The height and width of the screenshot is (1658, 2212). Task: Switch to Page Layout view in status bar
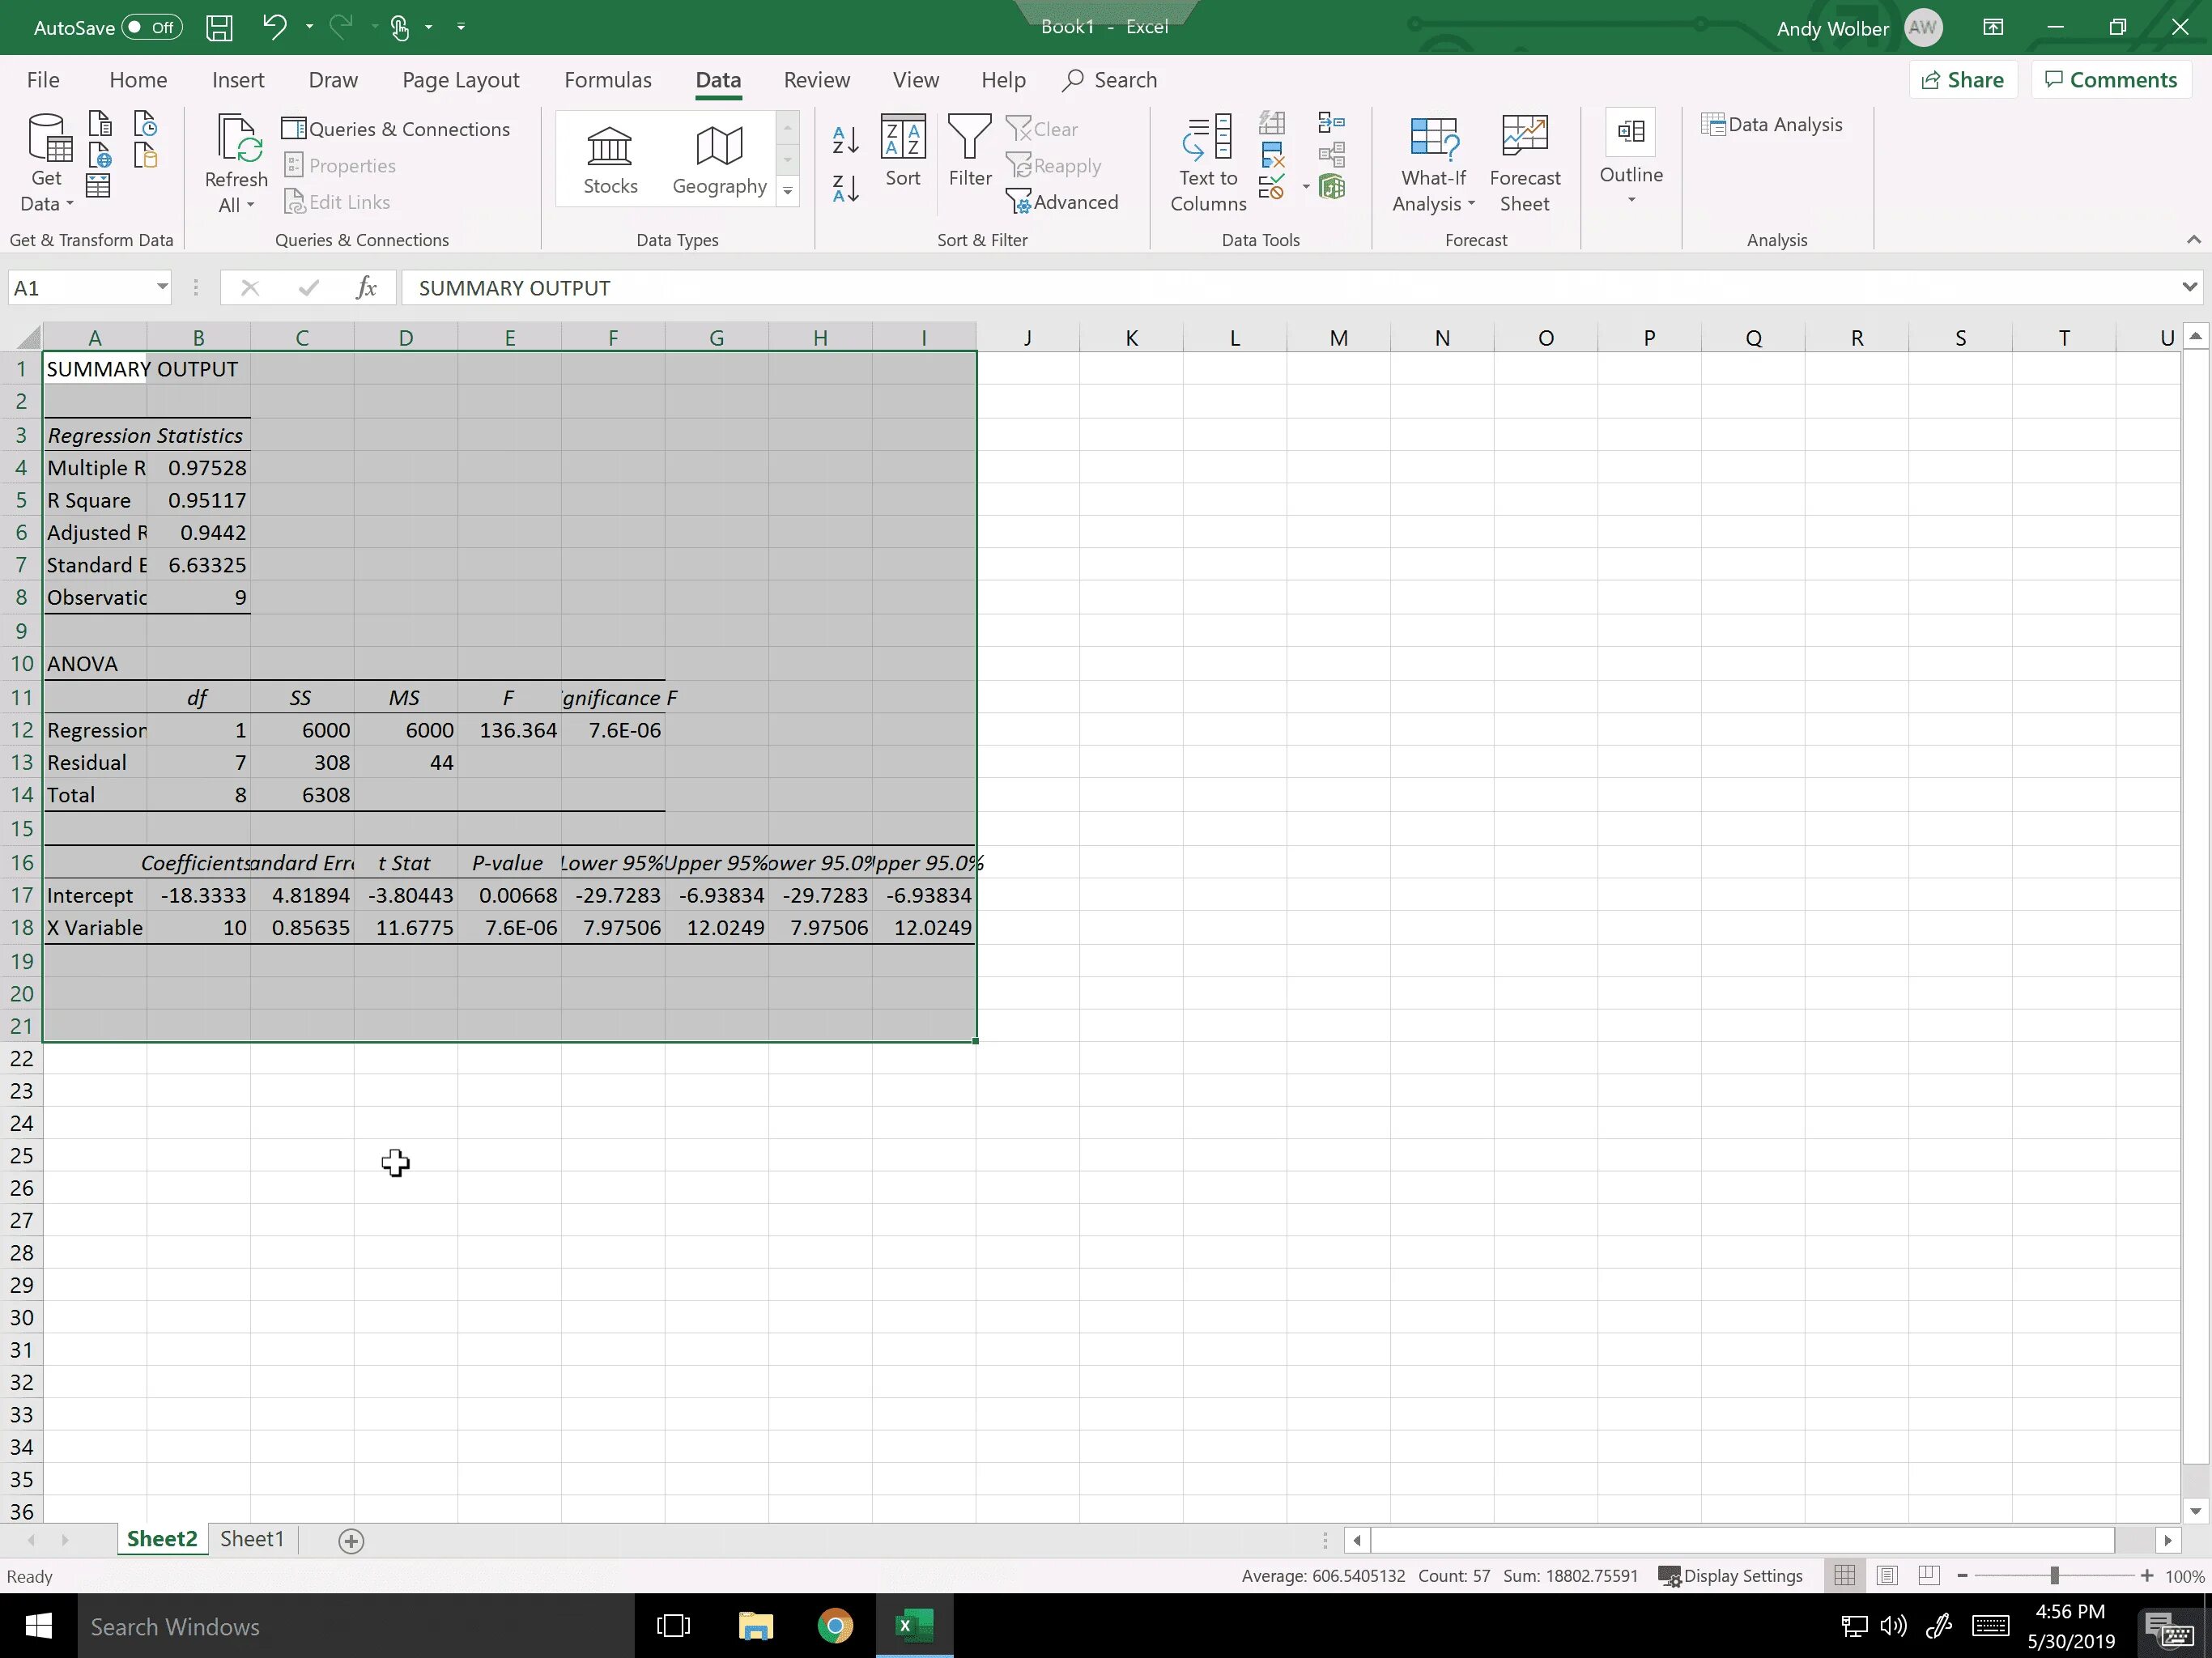pyautogui.click(x=1887, y=1576)
